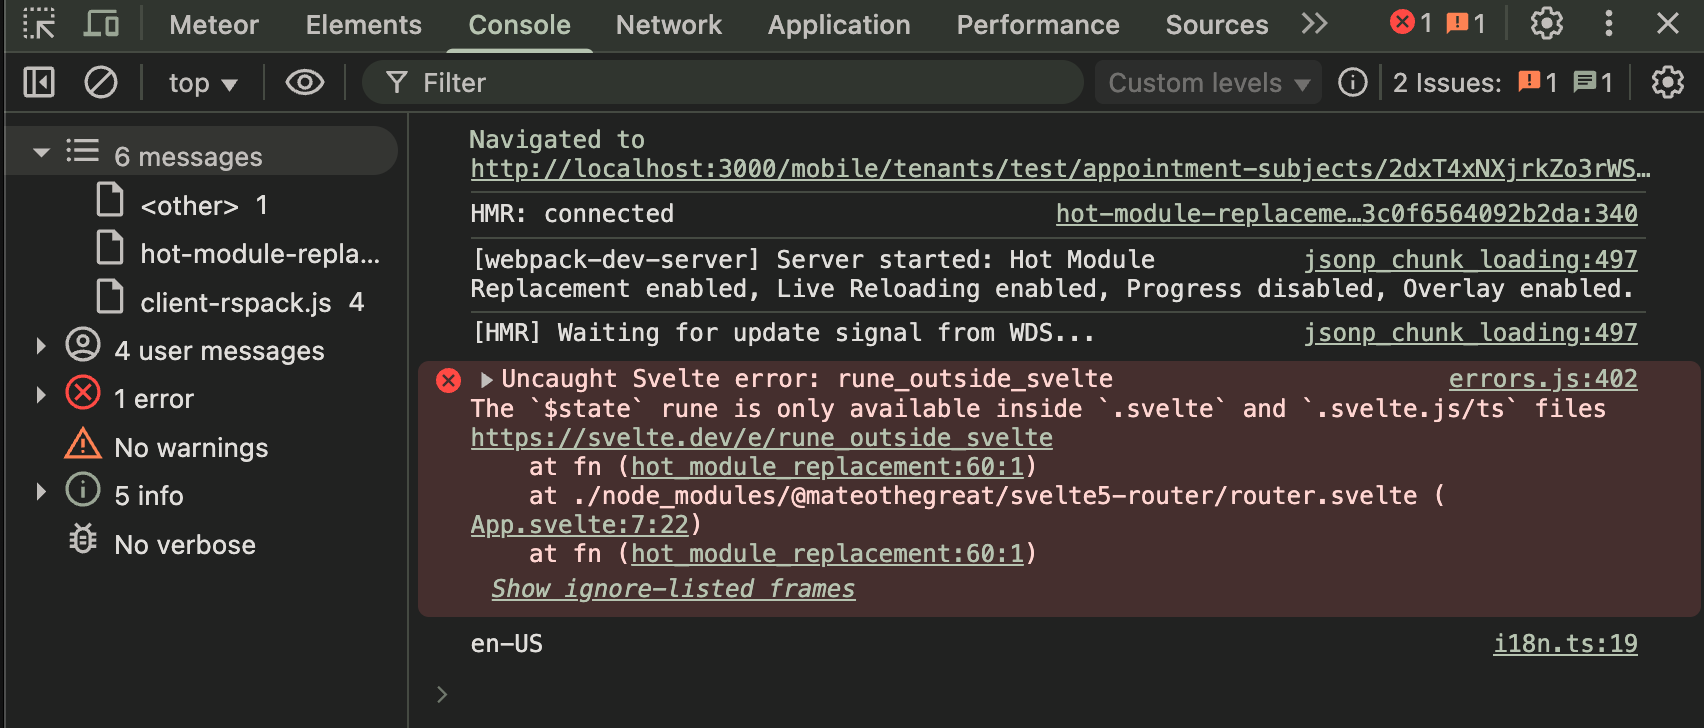Open the three-dot customize DevTools menu
The height and width of the screenshot is (728, 1704).
[1608, 23]
